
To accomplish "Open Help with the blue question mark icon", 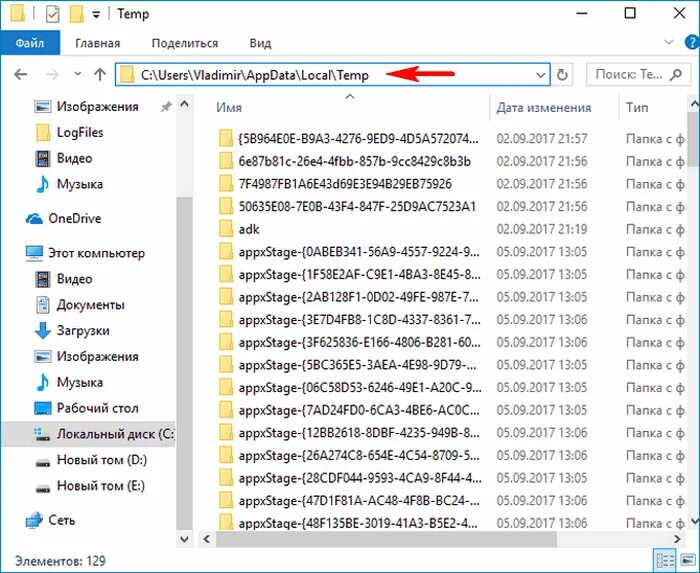I will tap(692, 43).
